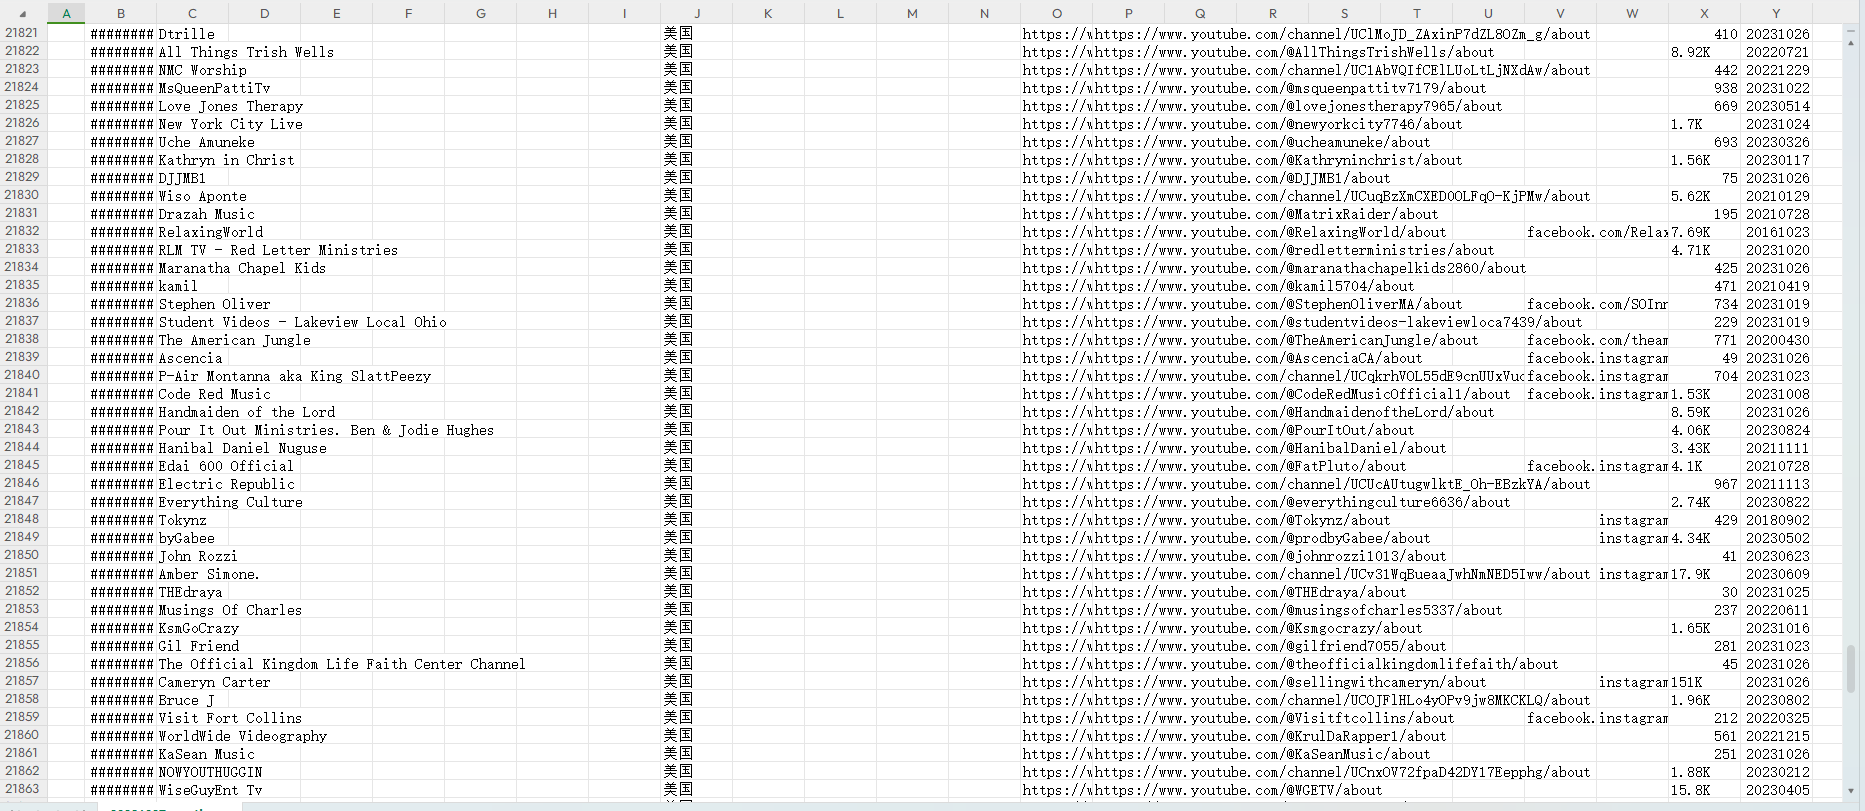Click date value '20161023'
Image resolution: width=1865 pixels, height=811 pixels.
click(x=1777, y=232)
